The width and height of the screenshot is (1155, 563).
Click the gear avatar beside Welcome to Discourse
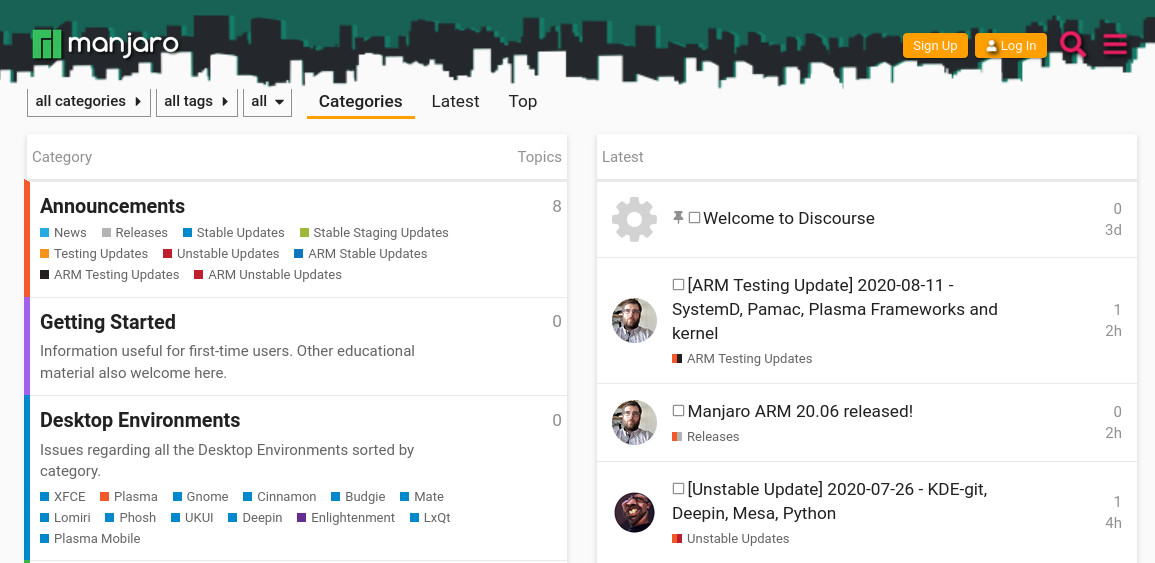pyautogui.click(x=634, y=219)
